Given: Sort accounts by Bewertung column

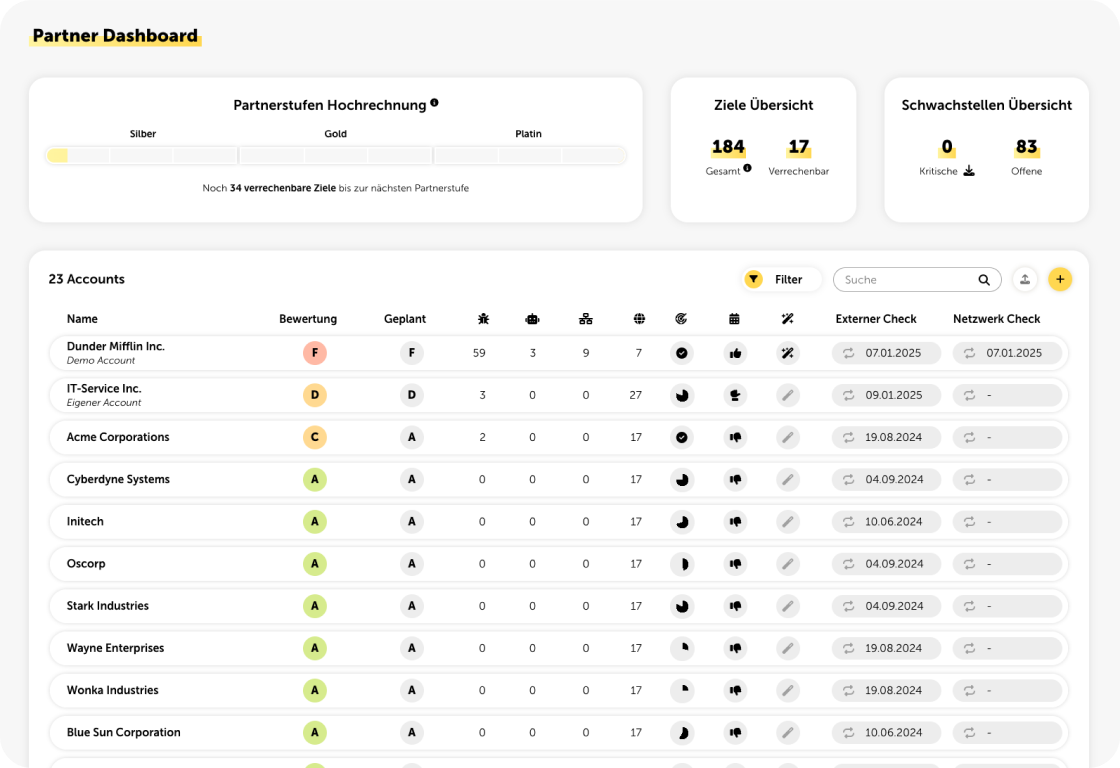Looking at the screenshot, I should [x=308, y=319].
